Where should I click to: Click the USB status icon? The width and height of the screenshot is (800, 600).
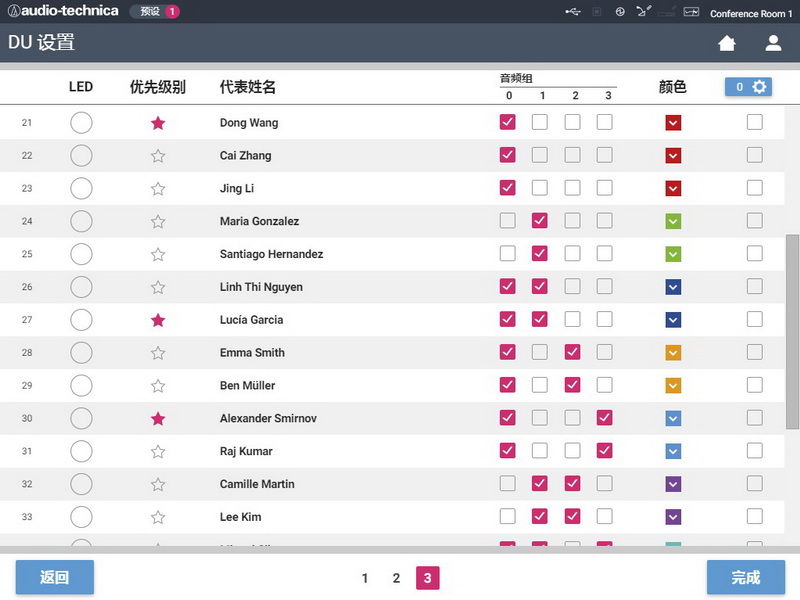coord(572,12)
